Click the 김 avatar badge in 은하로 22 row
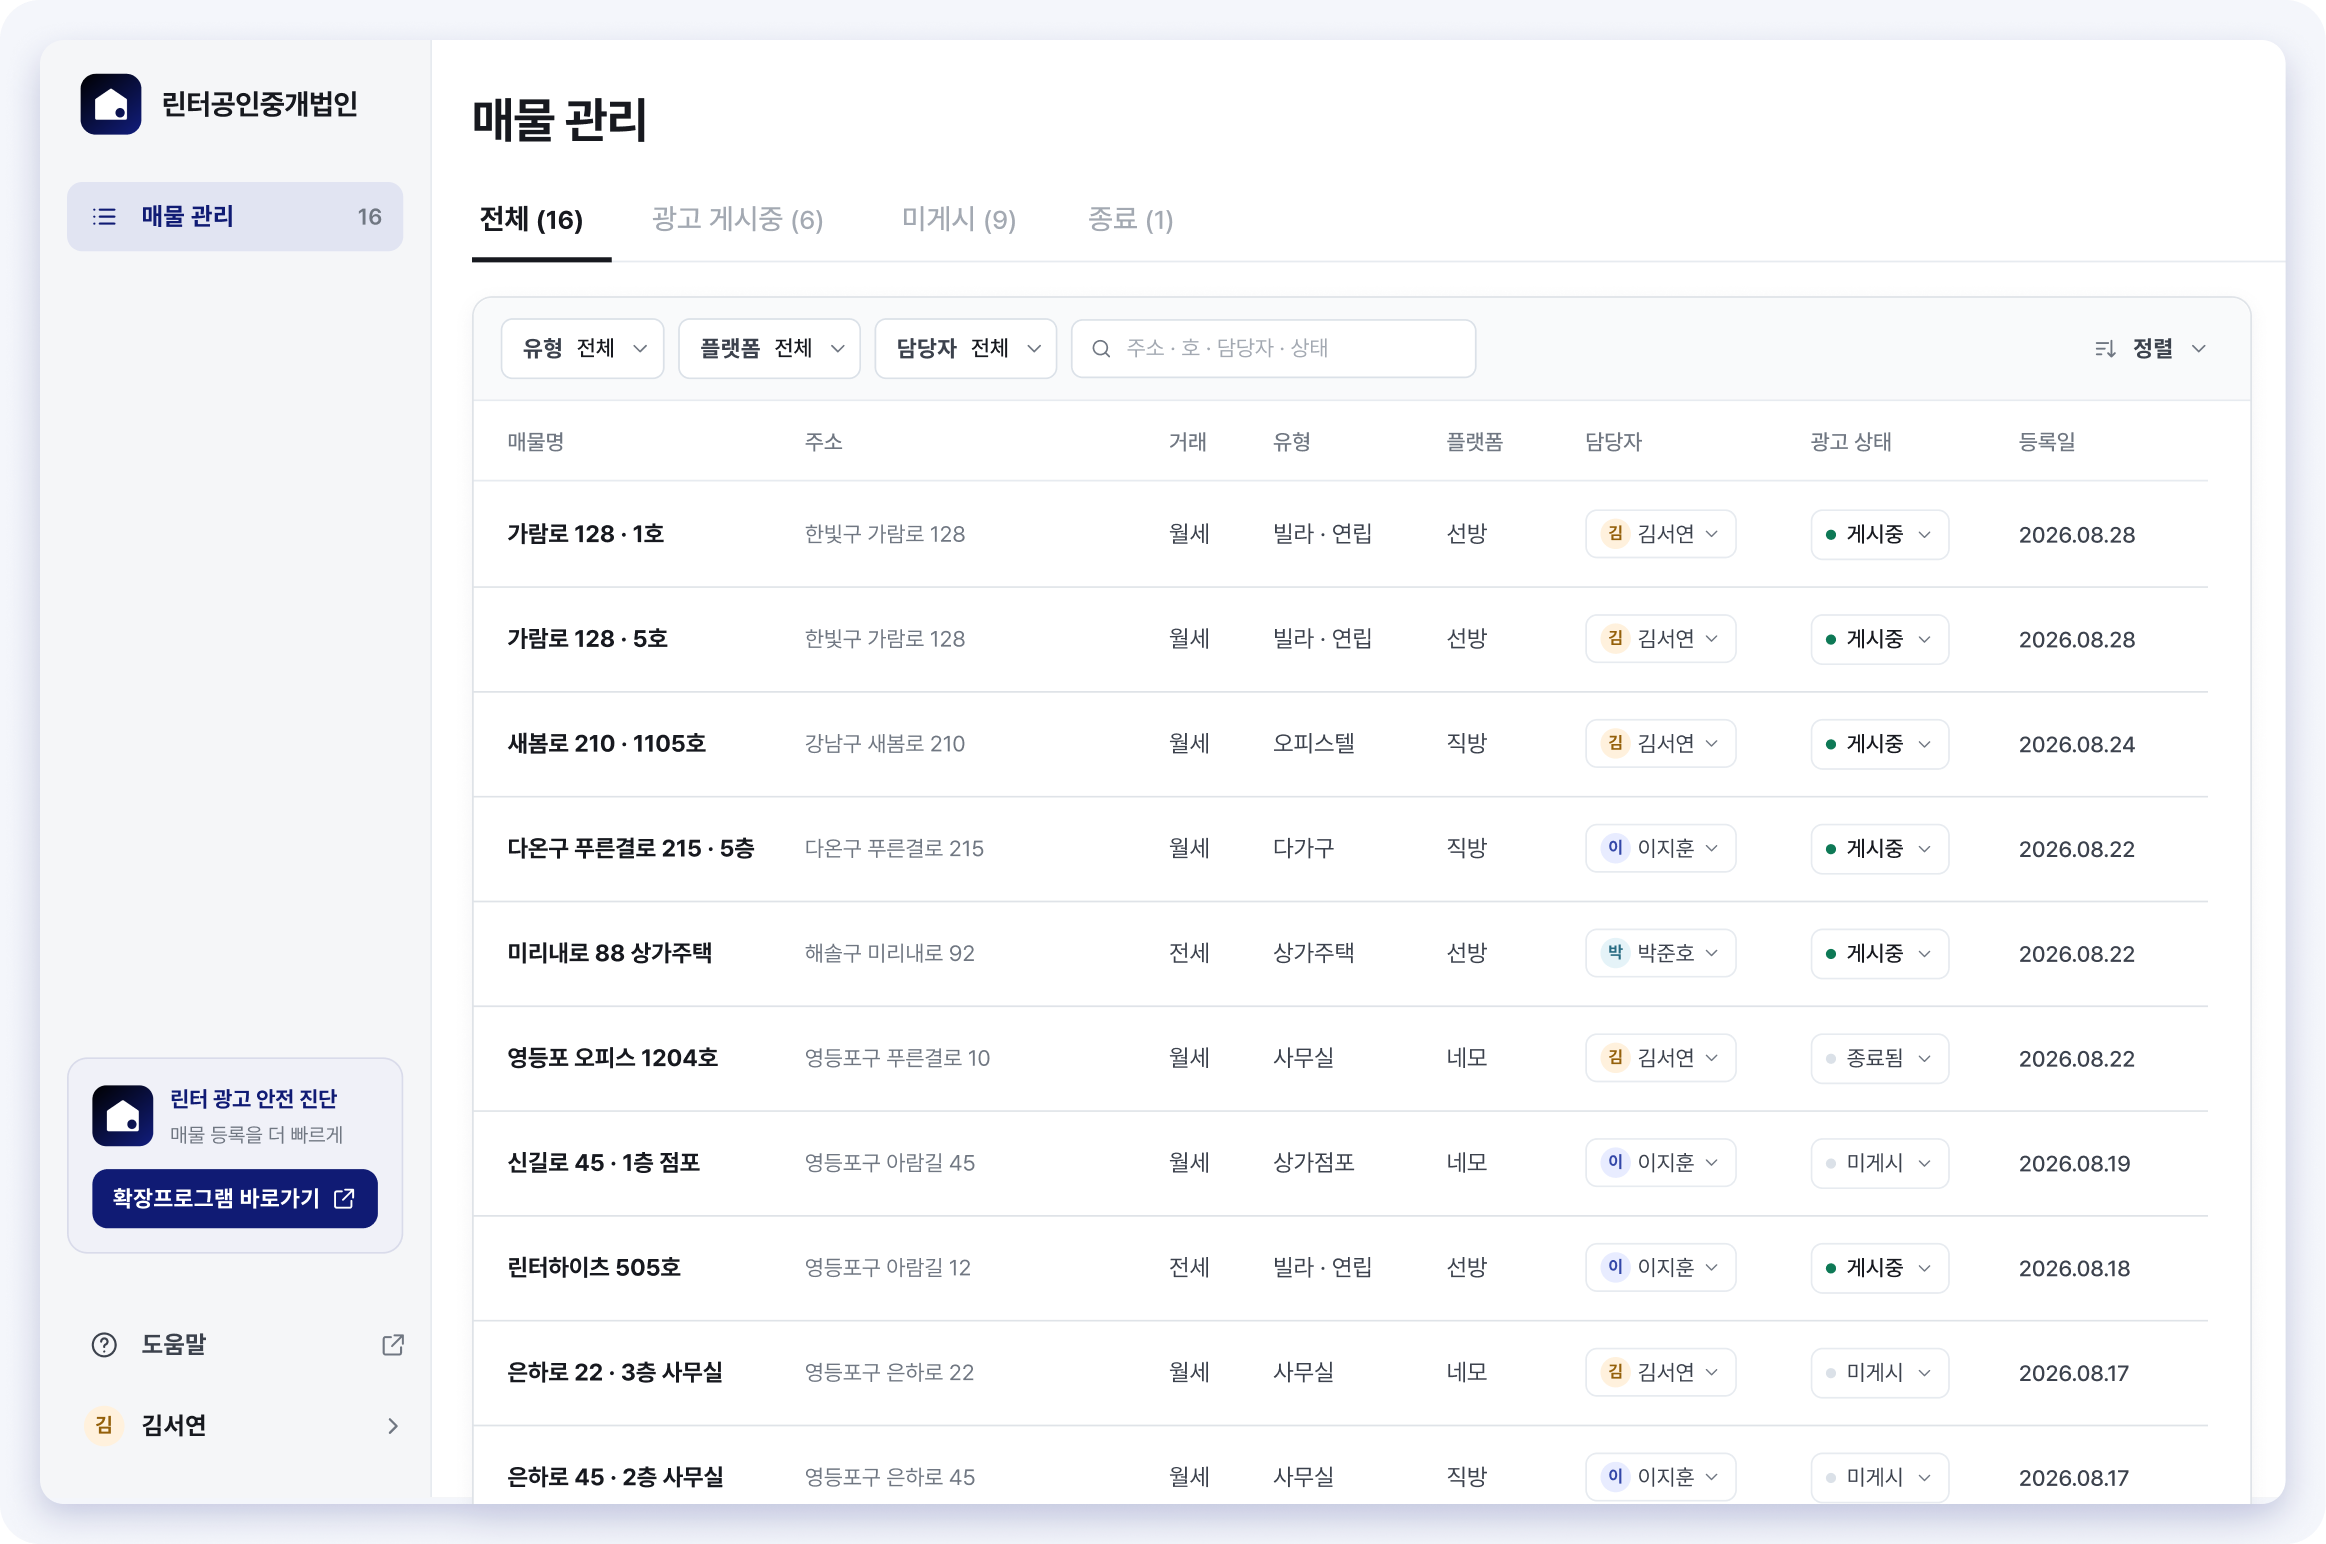The image size is (2326, 1544). 1615,1372
